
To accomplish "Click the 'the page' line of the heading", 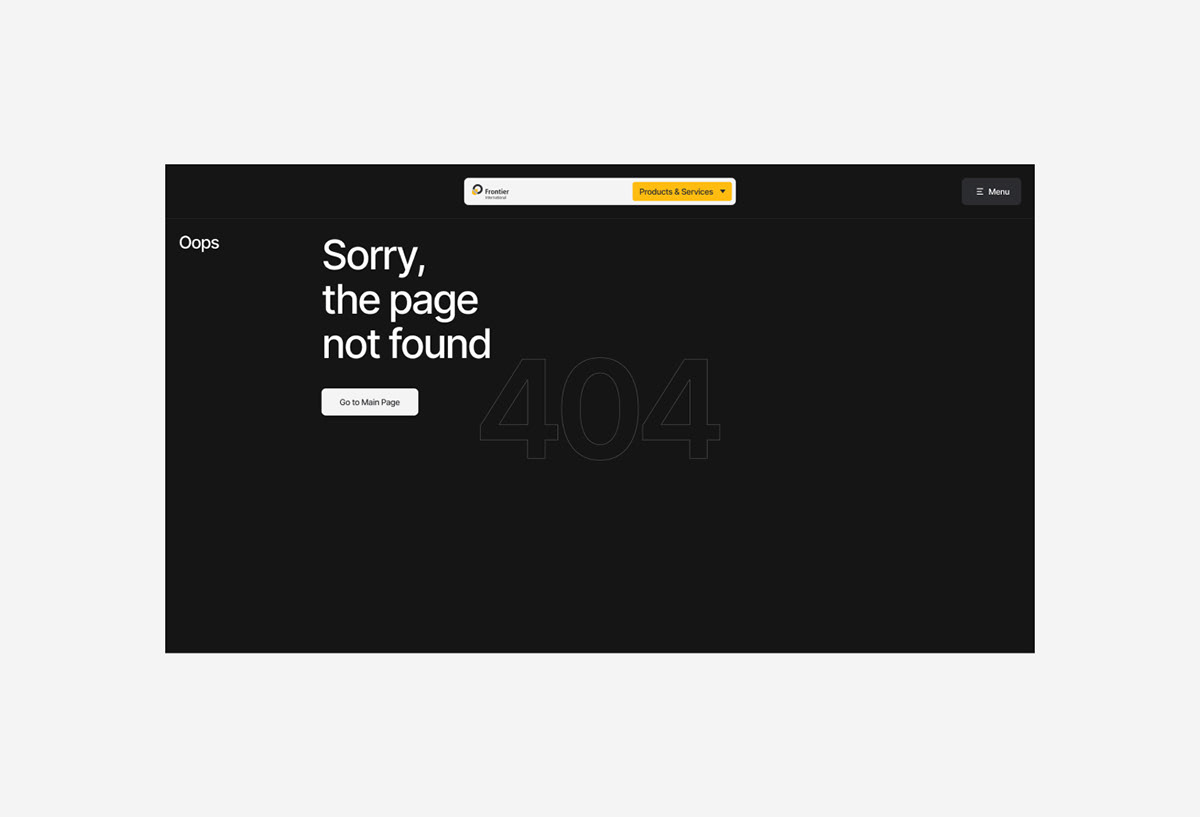I will (400, 300).
